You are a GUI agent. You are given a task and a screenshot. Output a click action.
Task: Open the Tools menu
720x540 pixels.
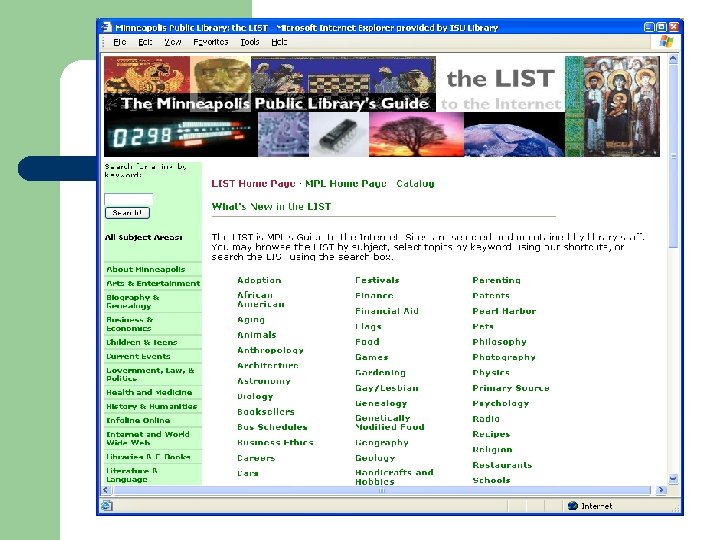250,42
